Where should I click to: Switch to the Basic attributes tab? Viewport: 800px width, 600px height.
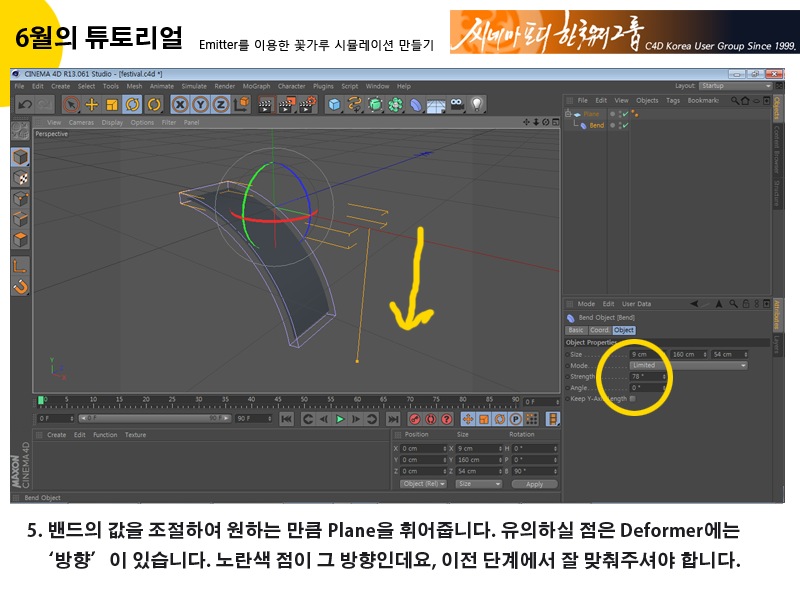[x=576, y=330]
